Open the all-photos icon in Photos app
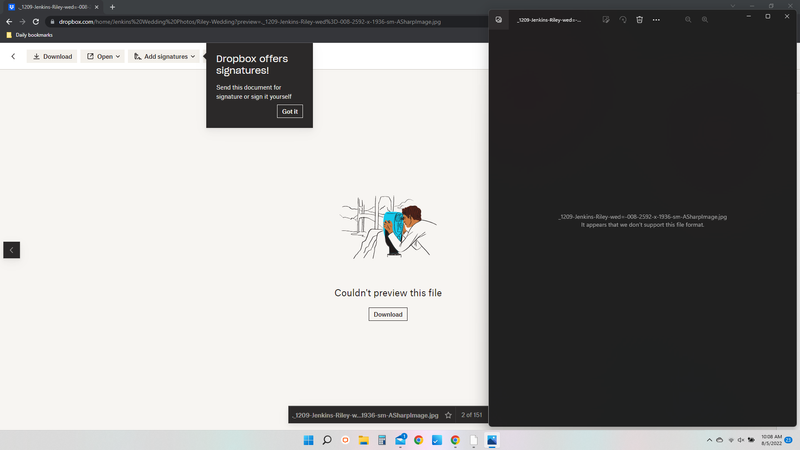800x450 pixels. coord(498,20)
